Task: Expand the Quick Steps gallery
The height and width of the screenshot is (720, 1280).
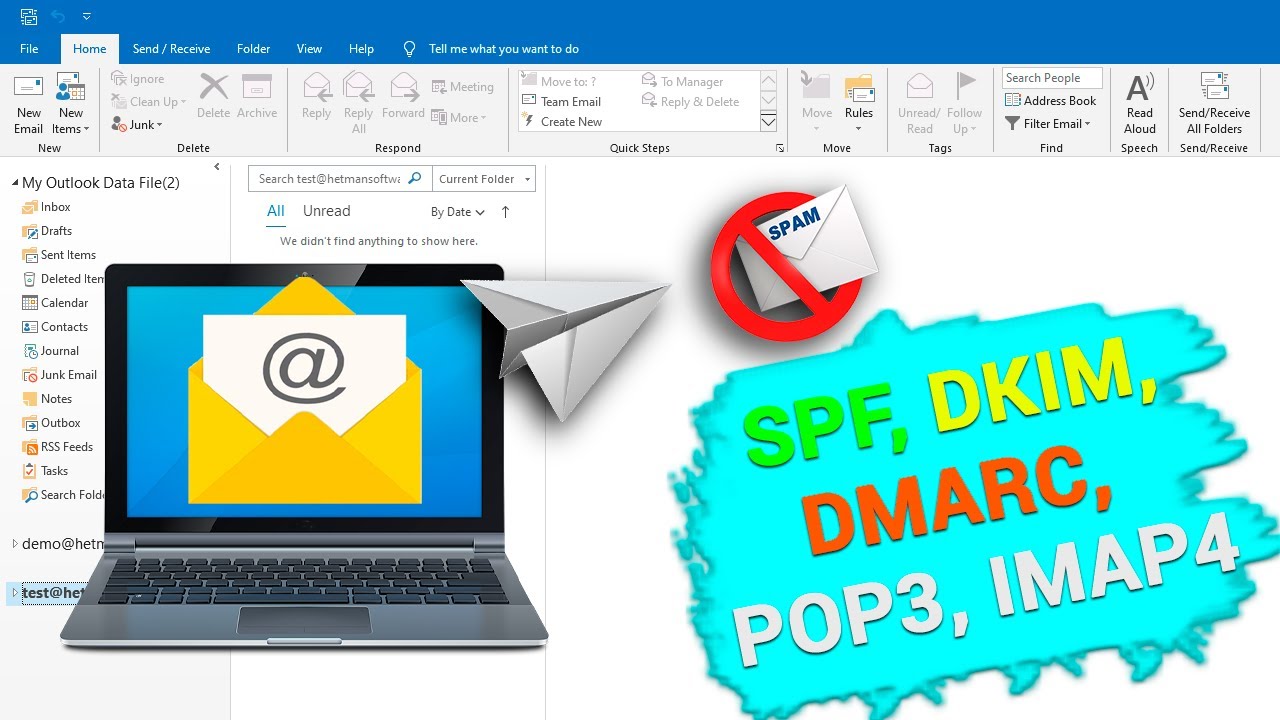Action: point(768,122)
